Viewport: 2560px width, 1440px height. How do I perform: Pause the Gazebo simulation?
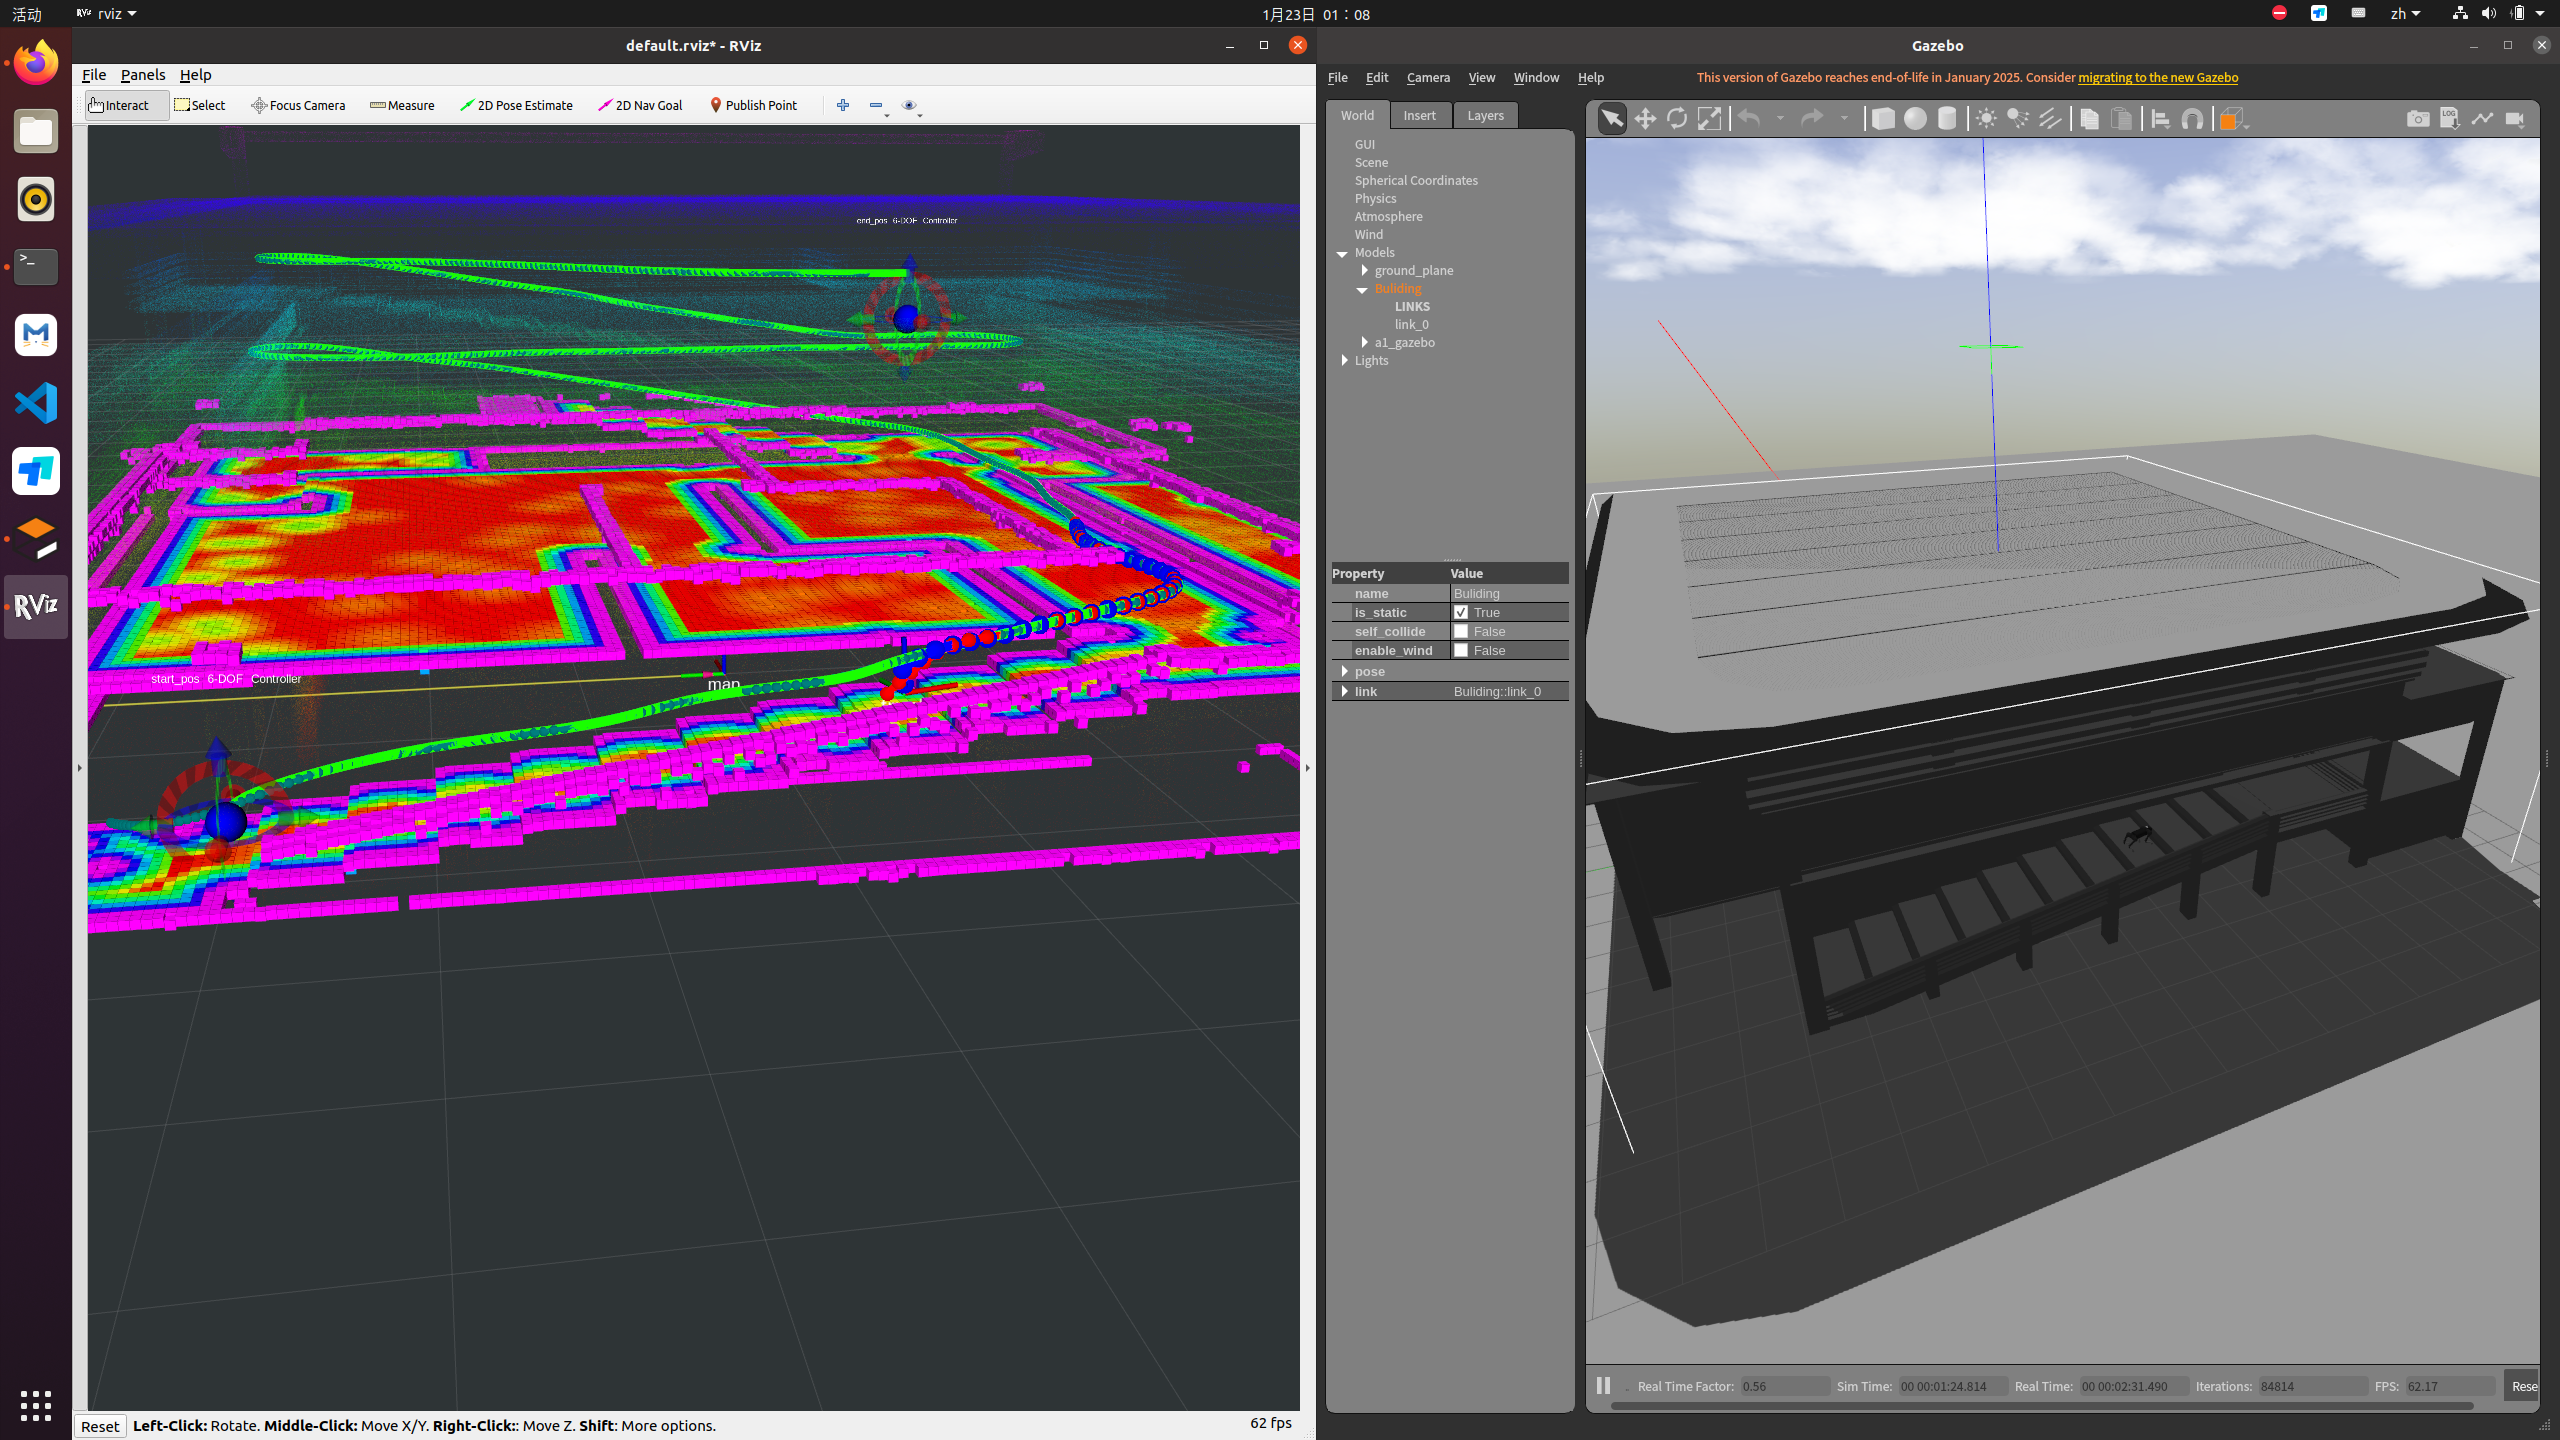[1603, 1386]
